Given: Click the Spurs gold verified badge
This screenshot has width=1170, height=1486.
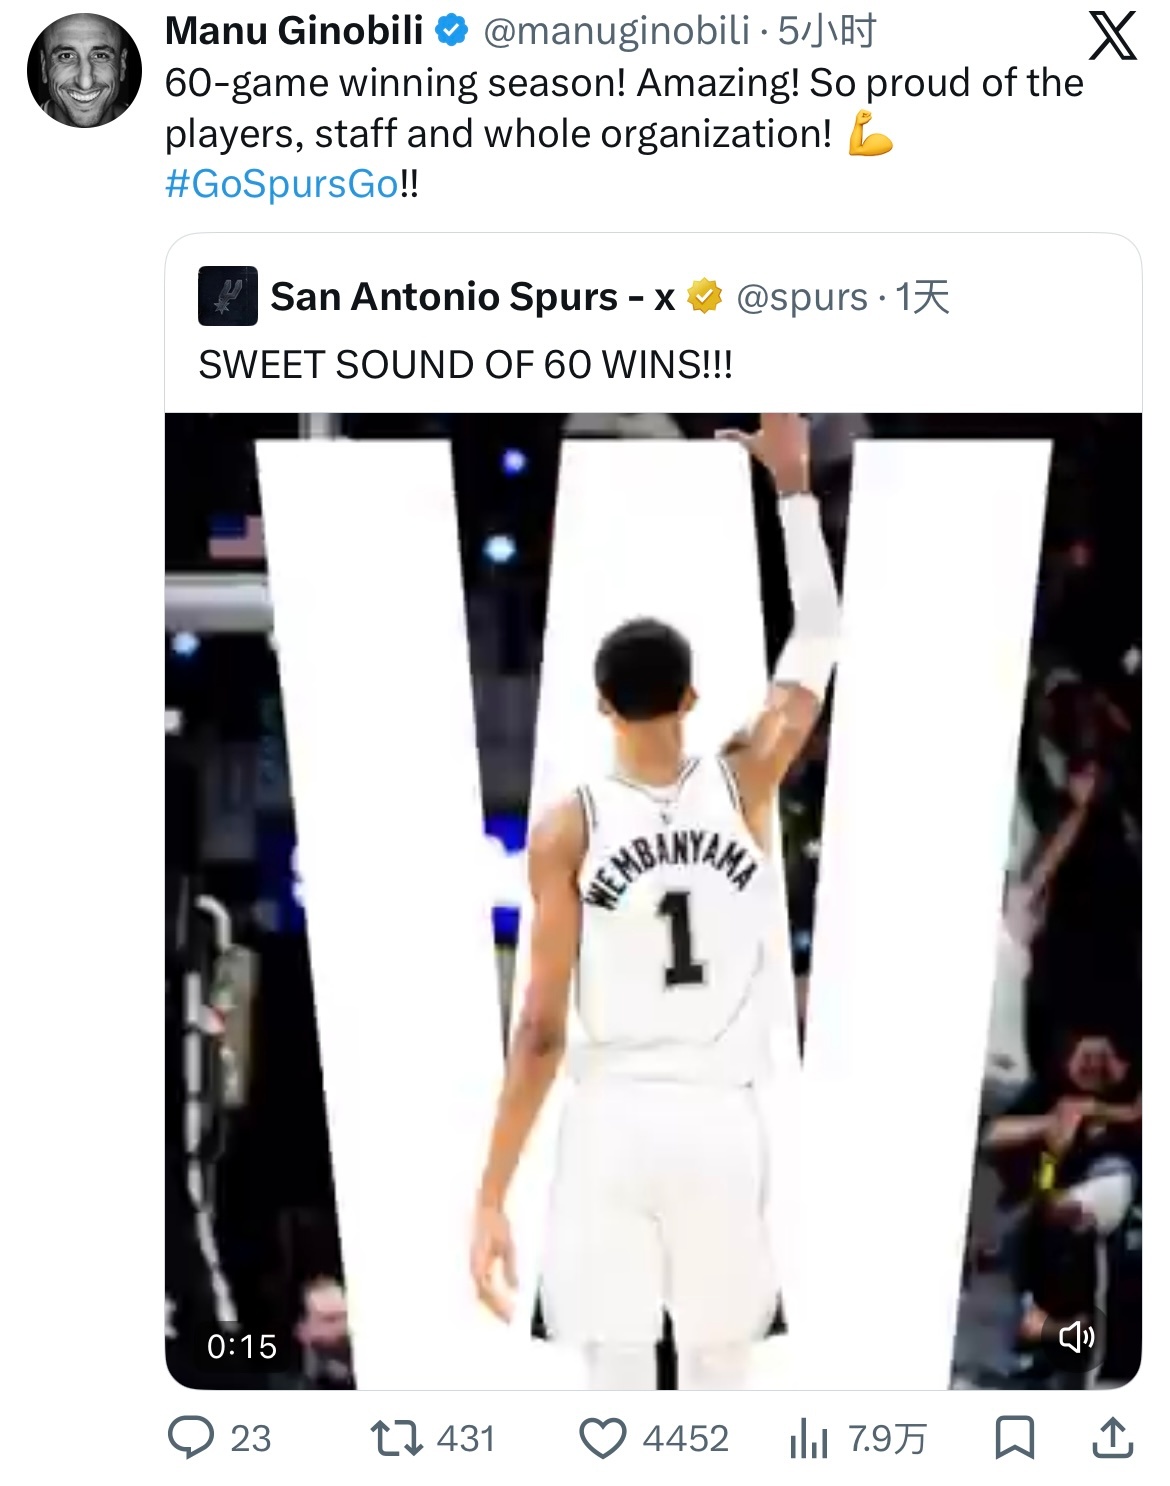Looking at the screenshot, I should 705,297.
